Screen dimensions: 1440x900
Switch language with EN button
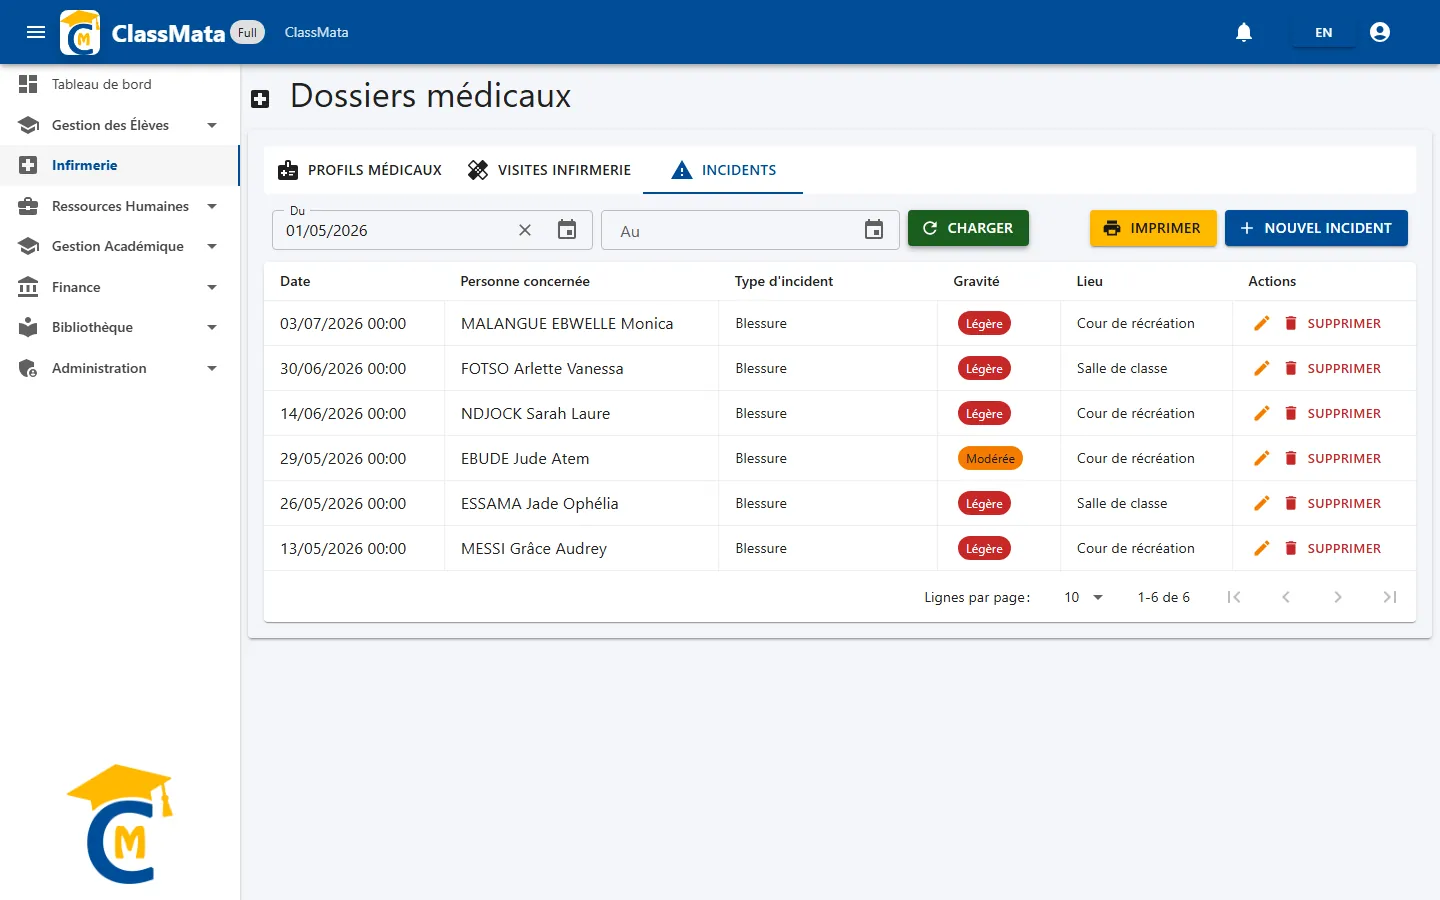tap(1323, 32)
